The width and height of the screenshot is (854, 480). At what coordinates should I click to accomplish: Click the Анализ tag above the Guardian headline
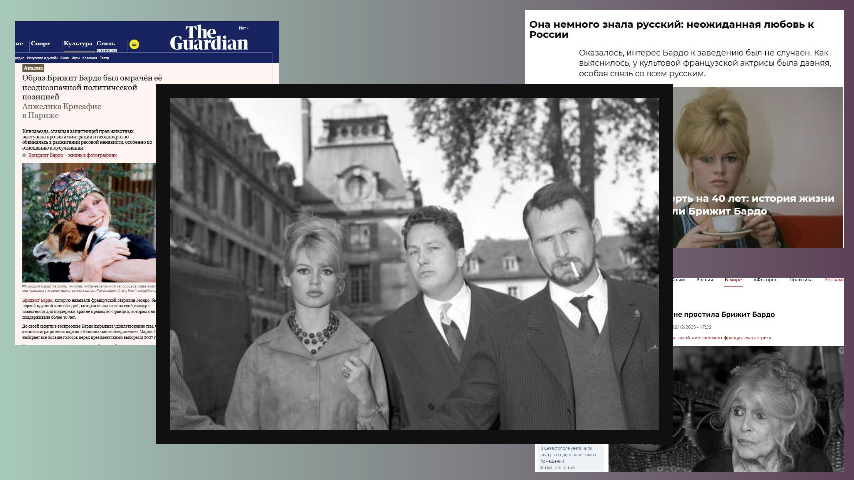tap(33, 68)
